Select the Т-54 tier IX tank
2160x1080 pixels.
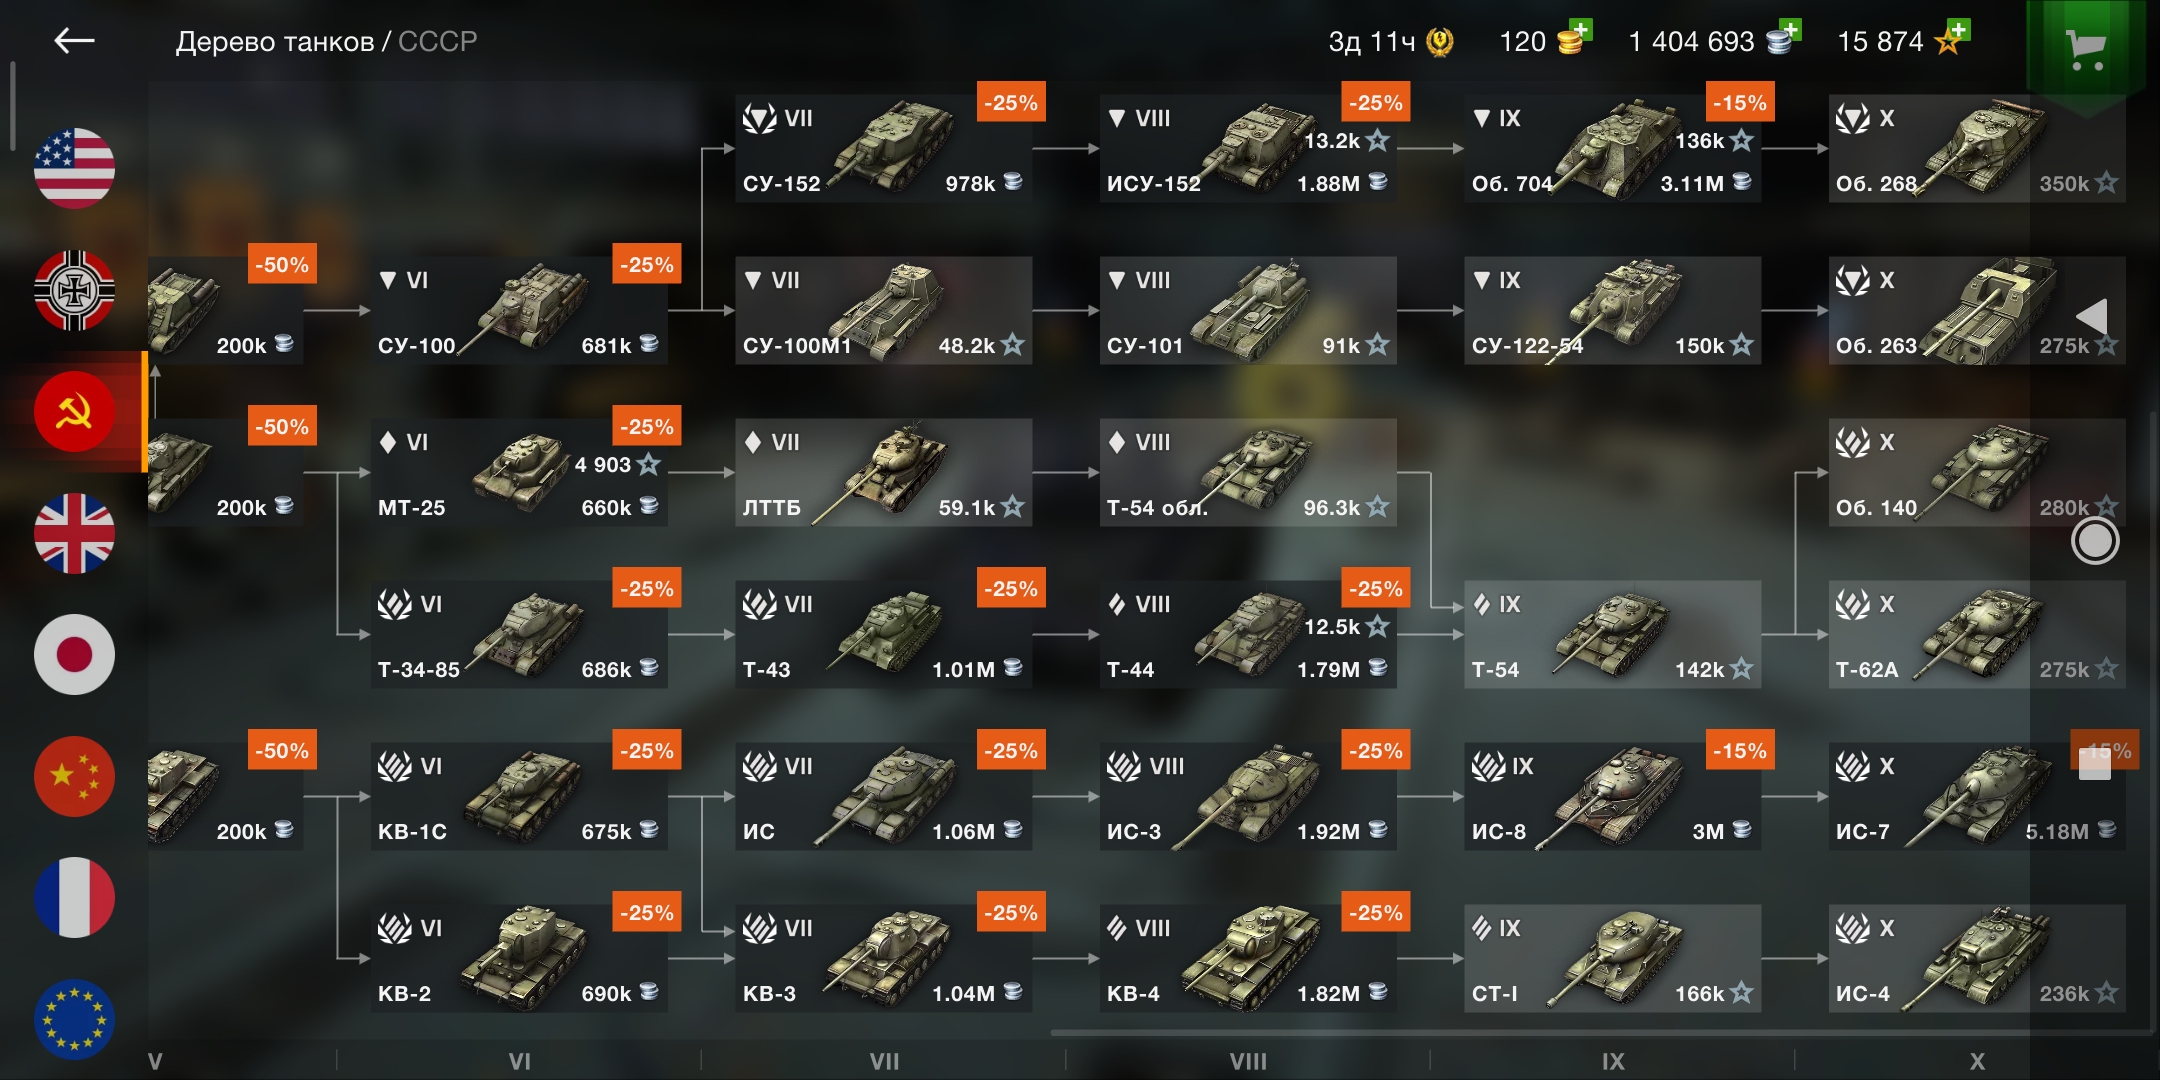(1612, 635)
